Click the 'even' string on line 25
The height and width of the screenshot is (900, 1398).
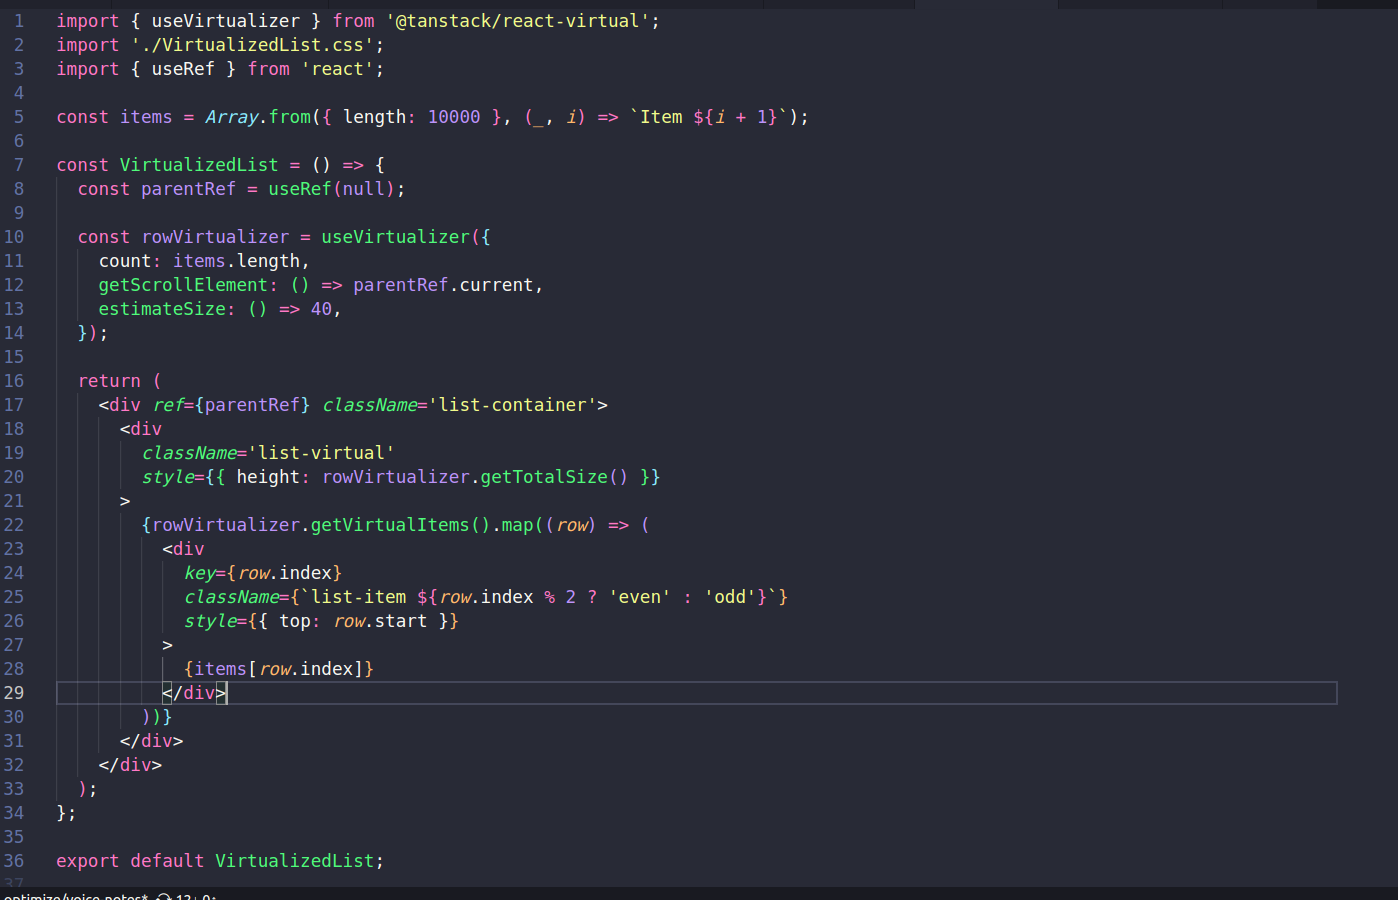click(x=639, y=597)
